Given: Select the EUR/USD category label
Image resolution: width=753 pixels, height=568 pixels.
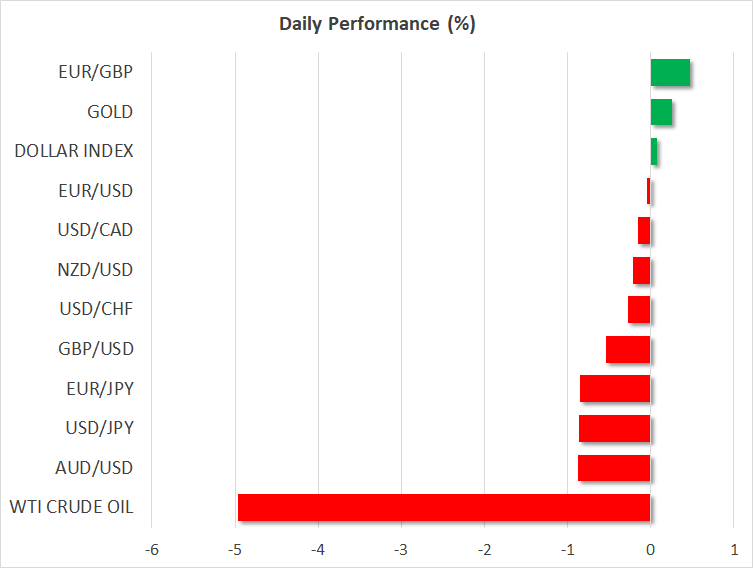Looking at the screenshot, I should (95, 191).
